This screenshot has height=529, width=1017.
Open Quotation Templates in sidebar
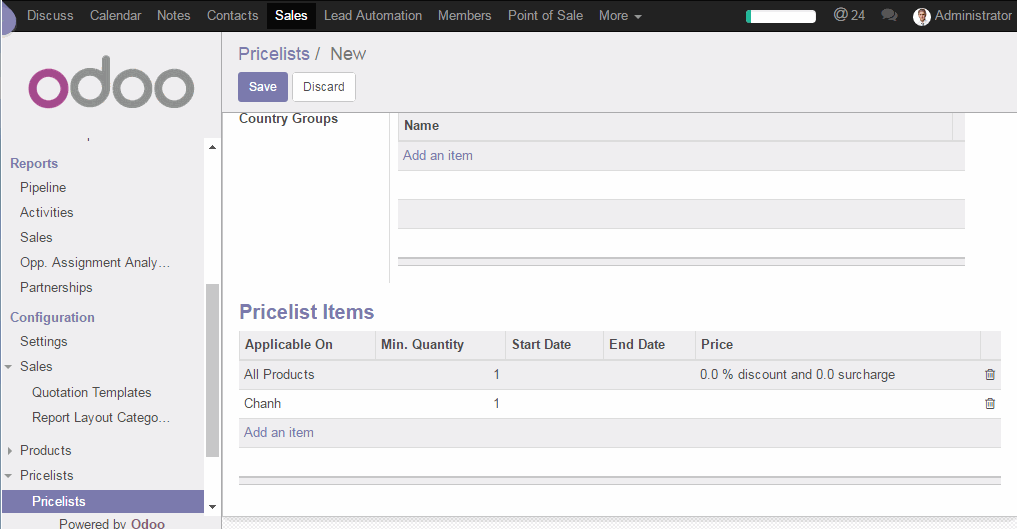click(x=91, y=392)
